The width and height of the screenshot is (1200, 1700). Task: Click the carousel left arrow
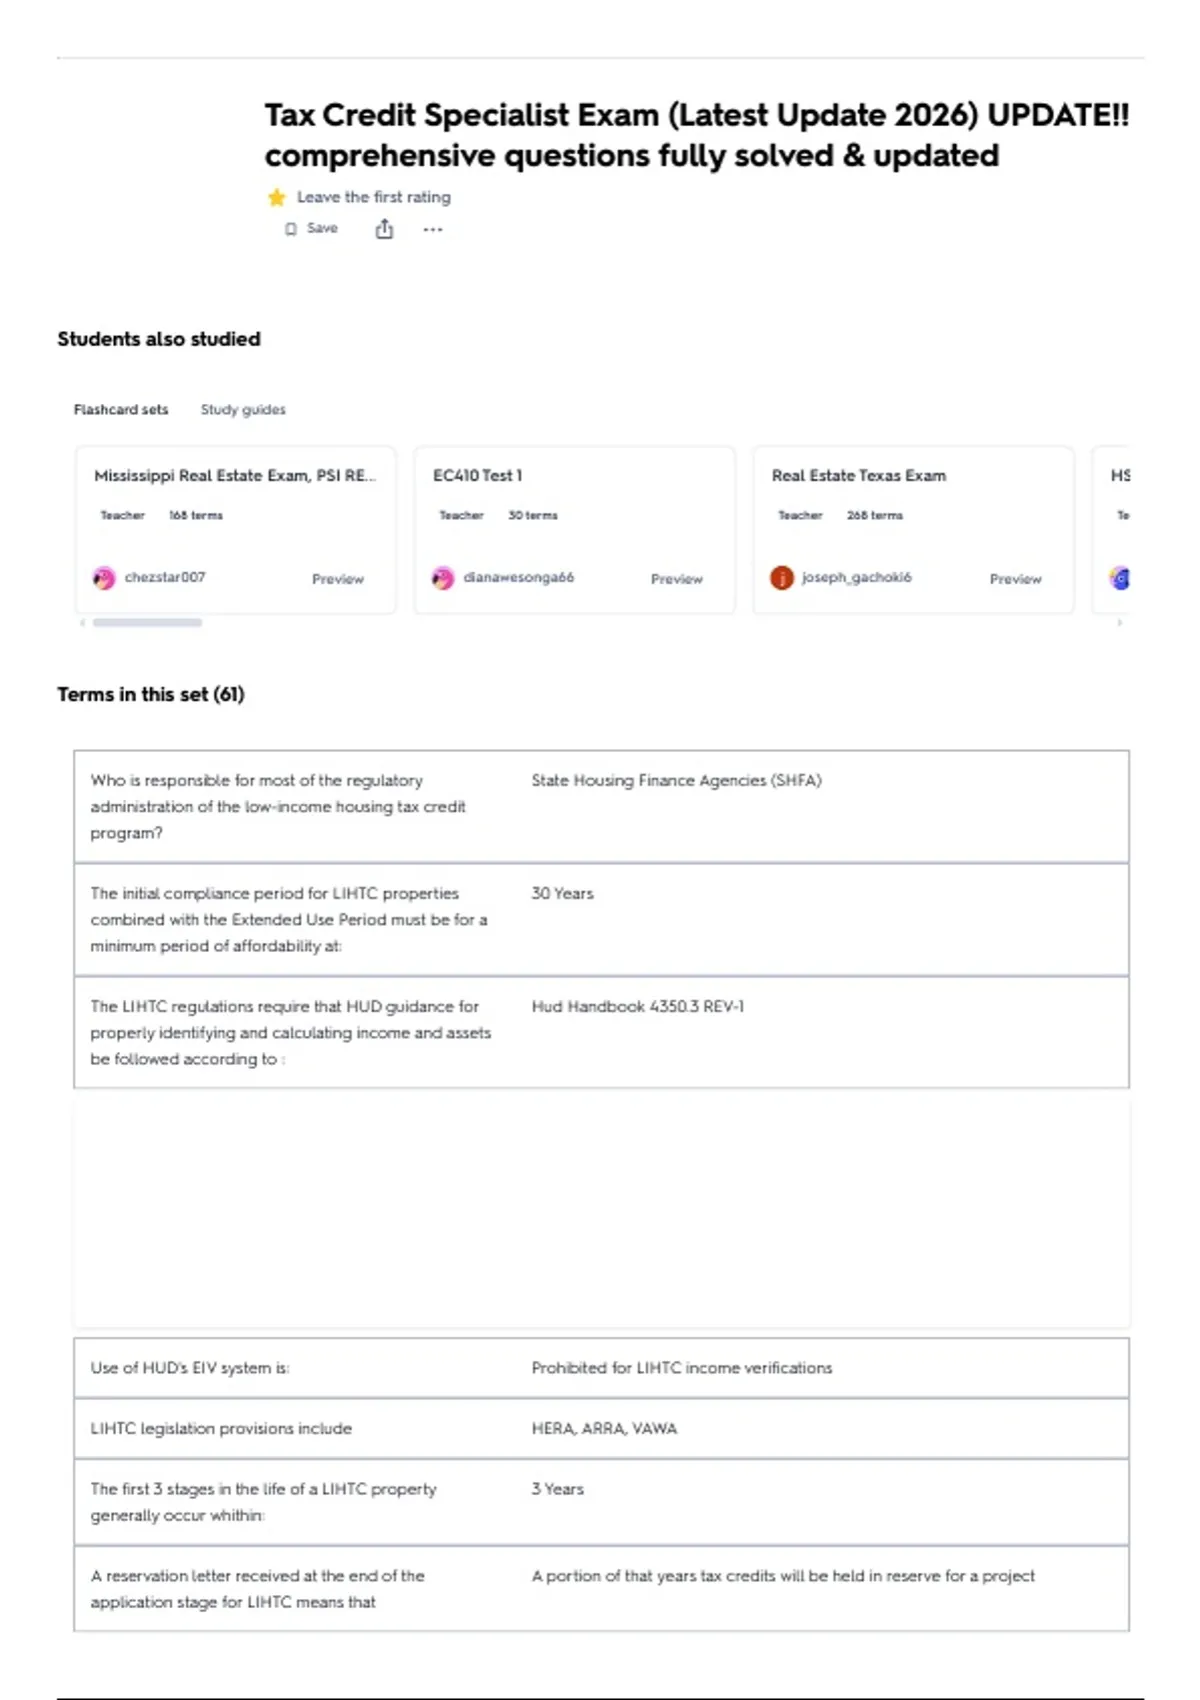[x=82, y=622]
